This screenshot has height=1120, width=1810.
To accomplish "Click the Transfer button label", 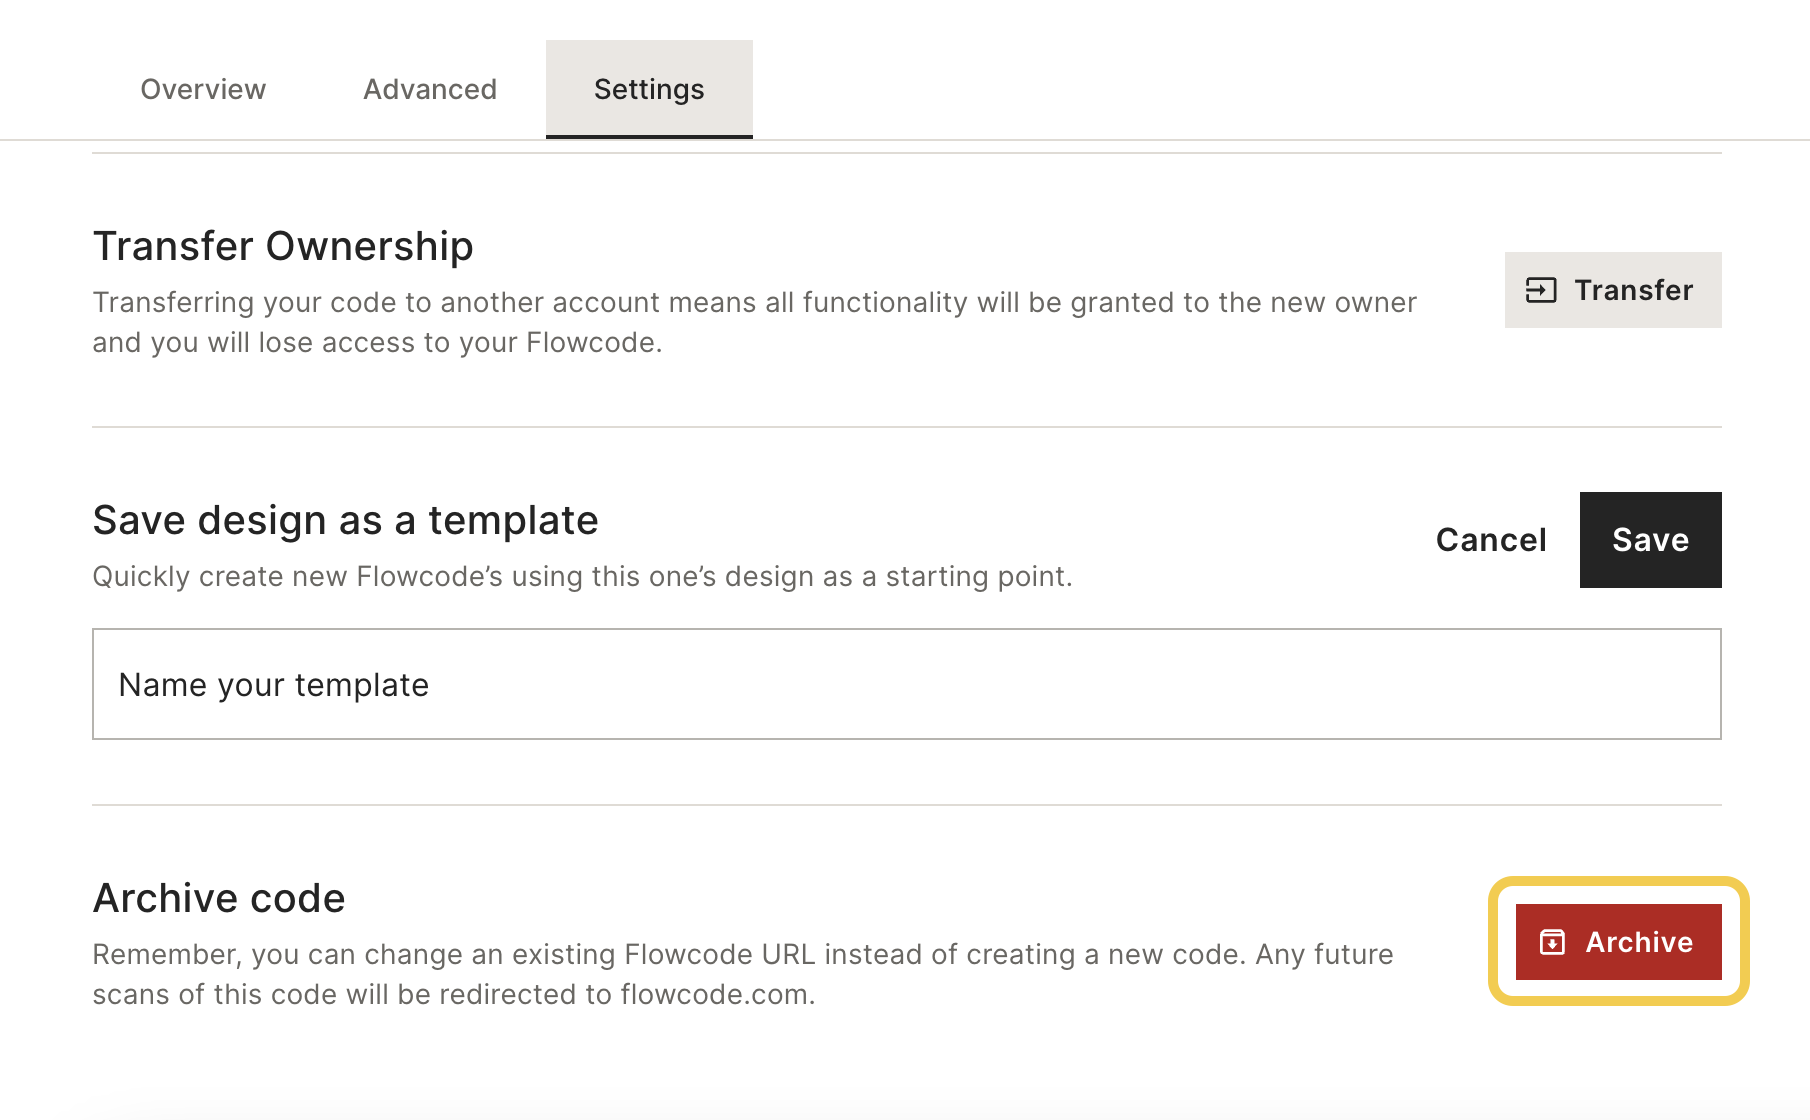I will tap(1634, 290).
